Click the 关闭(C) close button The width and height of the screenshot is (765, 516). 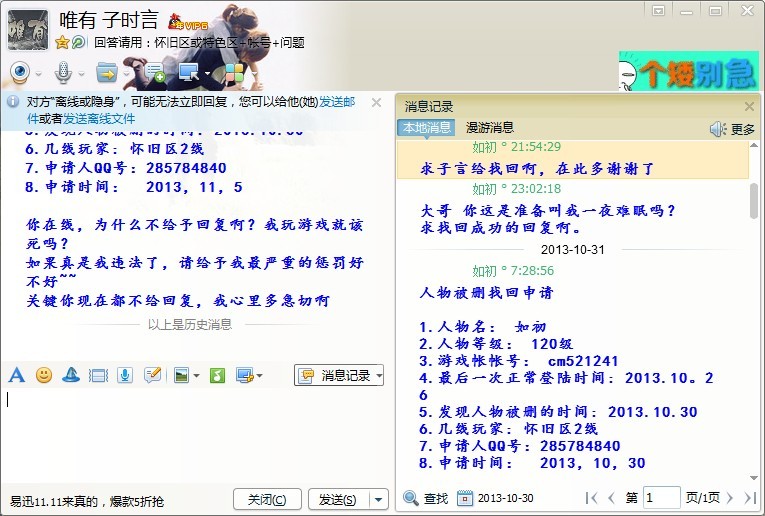pyautogui.click(x=267, y=499)
